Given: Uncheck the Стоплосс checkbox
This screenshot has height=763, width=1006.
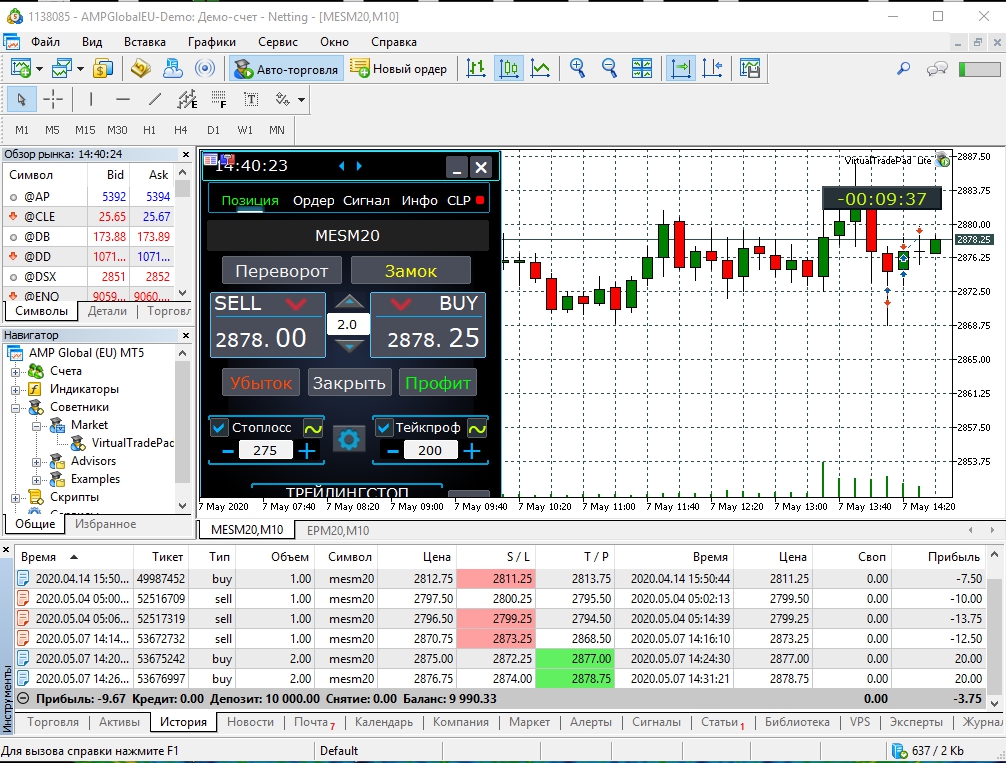Looking at the screenshot, I should [219, 427].
